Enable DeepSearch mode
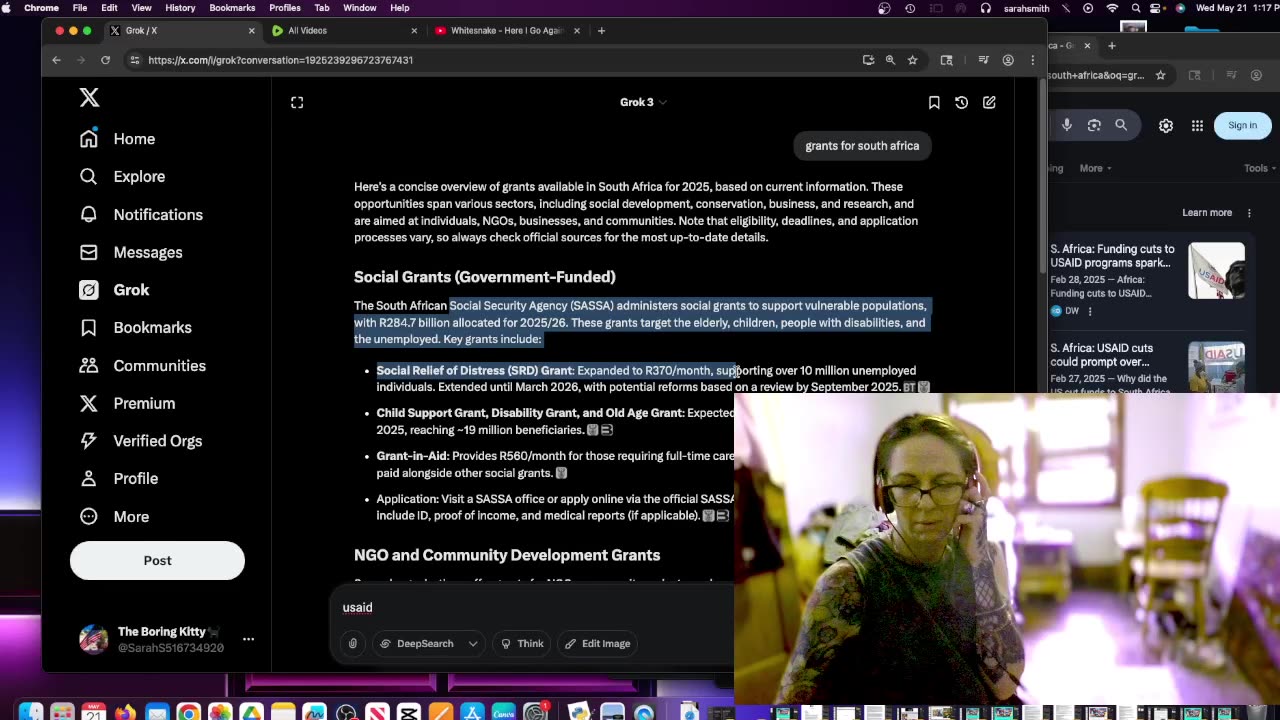The width and height of the screenshot is (1280, 720). 417,643
